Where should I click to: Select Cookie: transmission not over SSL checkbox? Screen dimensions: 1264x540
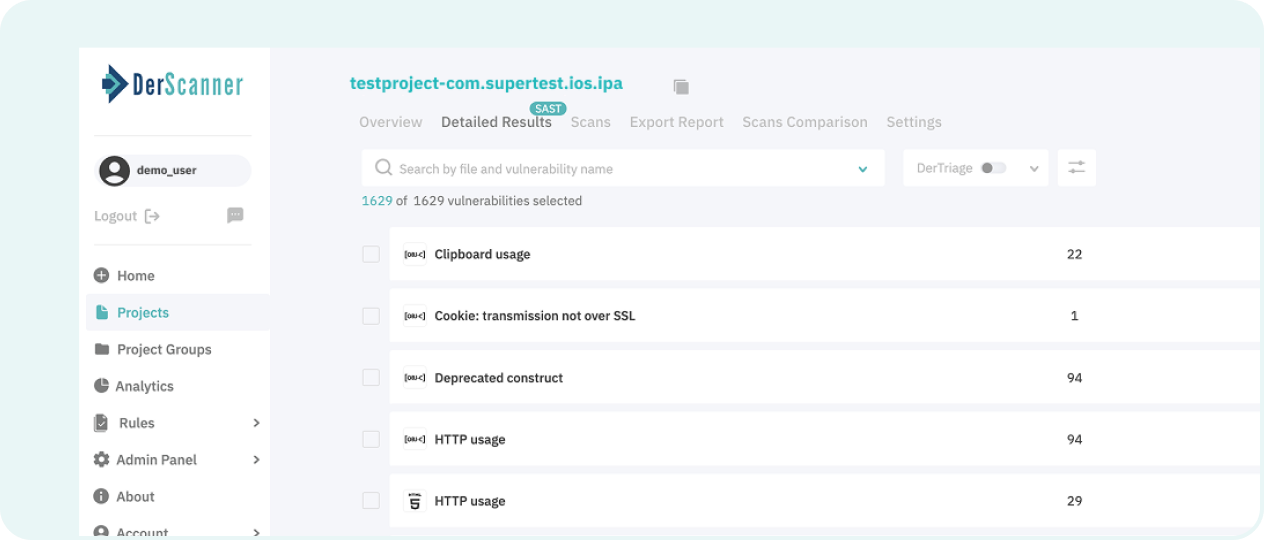tap(371, 316)
